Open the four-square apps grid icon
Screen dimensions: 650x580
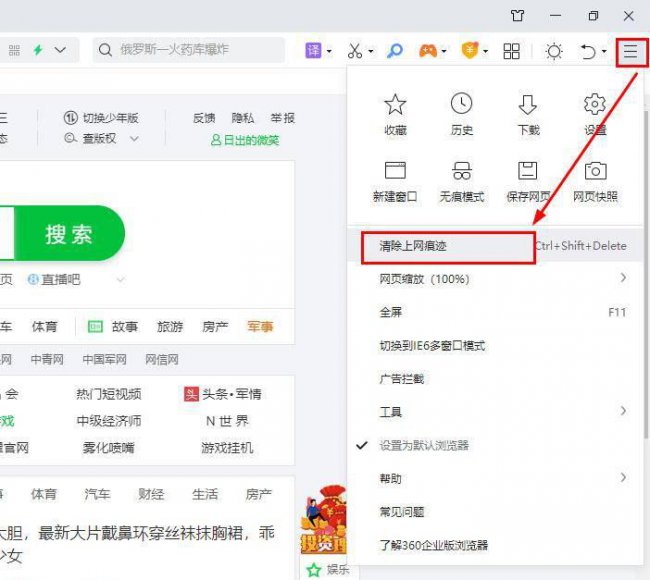pos(511,51)
